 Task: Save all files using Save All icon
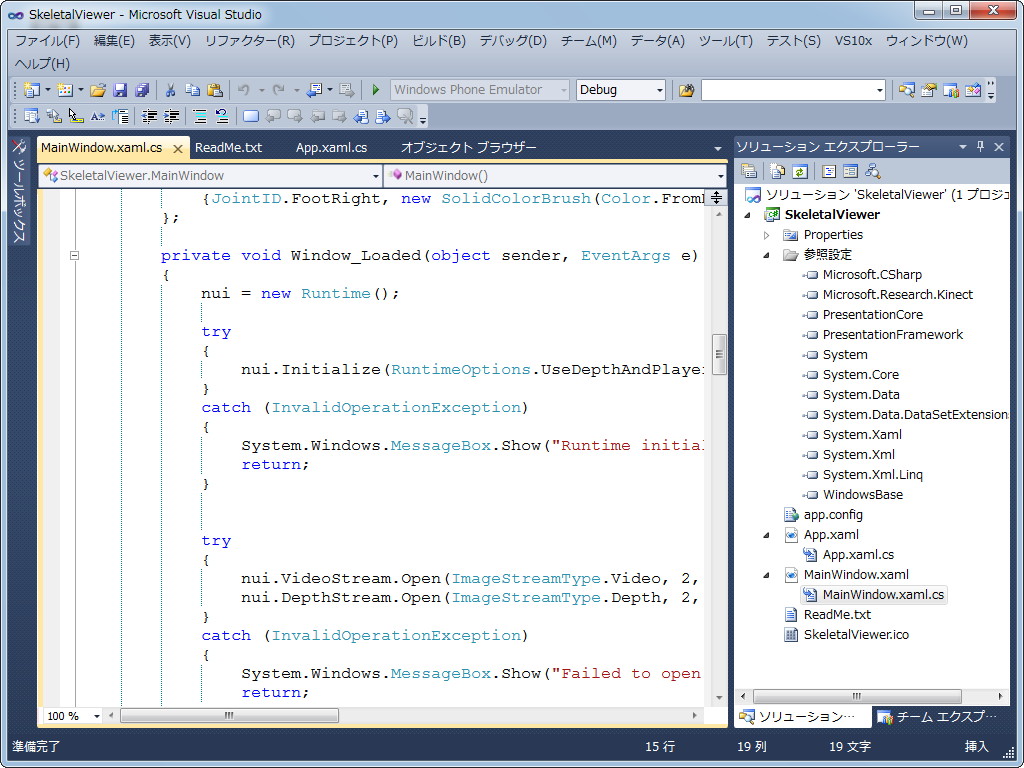[x=141, y=90]
